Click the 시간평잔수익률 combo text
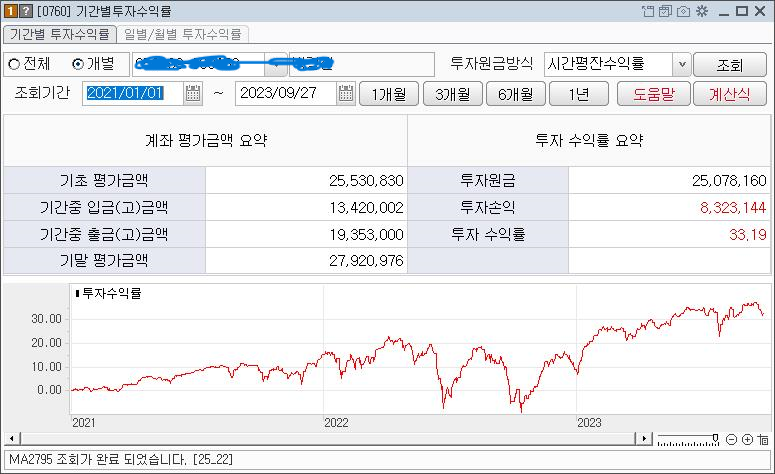Image resolution: width=775 pixels, height=474 pixels. coord(596,64)
